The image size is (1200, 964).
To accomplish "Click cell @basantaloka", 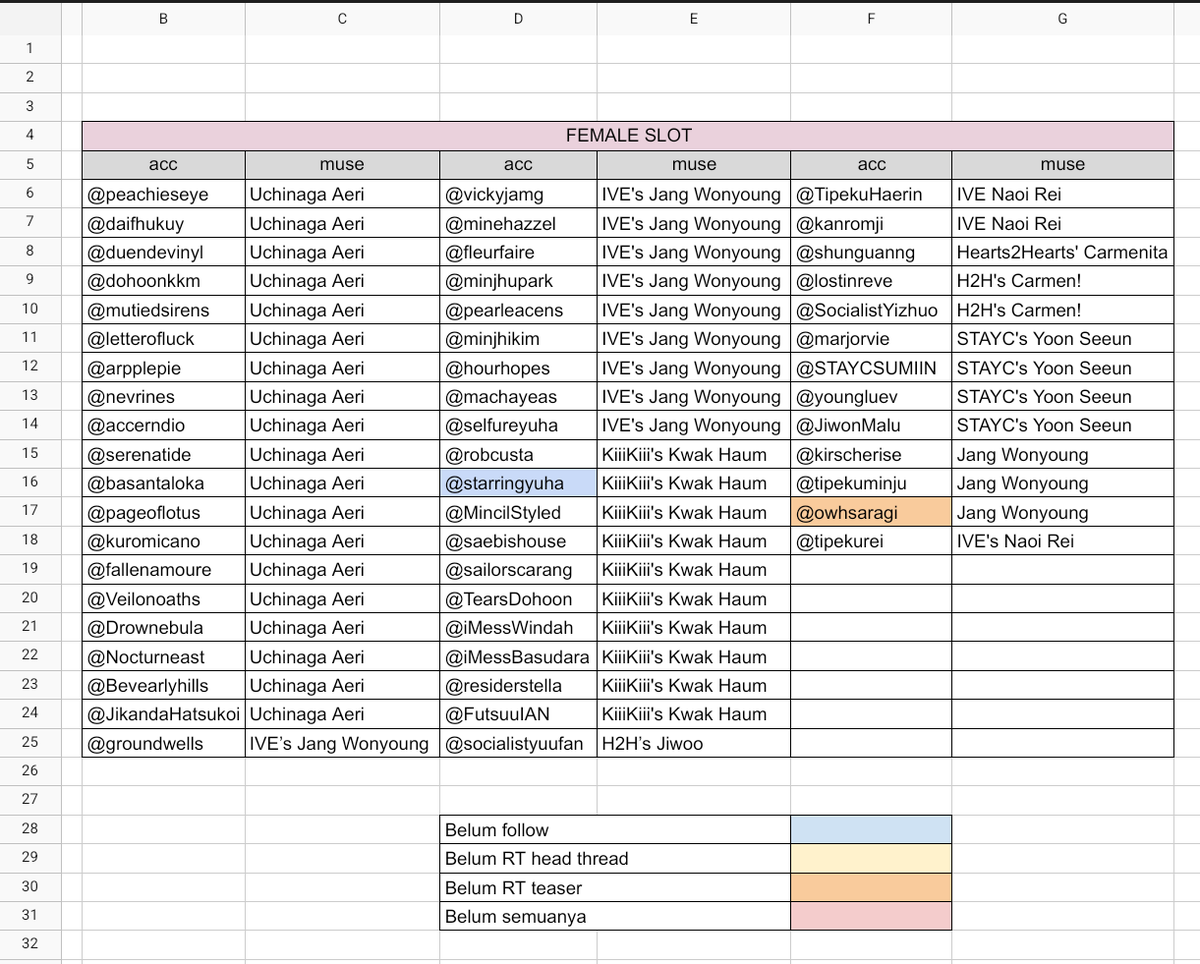I will tap(164, 483).
